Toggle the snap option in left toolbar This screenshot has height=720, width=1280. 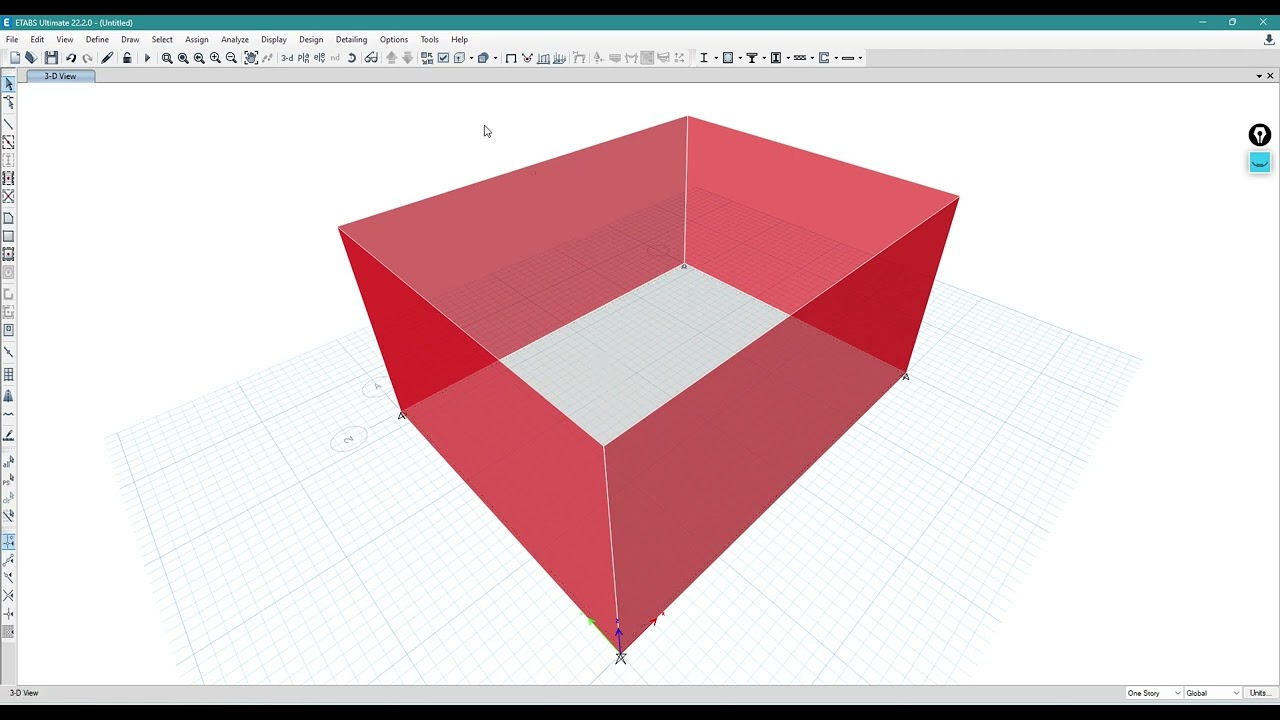(9, 541)
